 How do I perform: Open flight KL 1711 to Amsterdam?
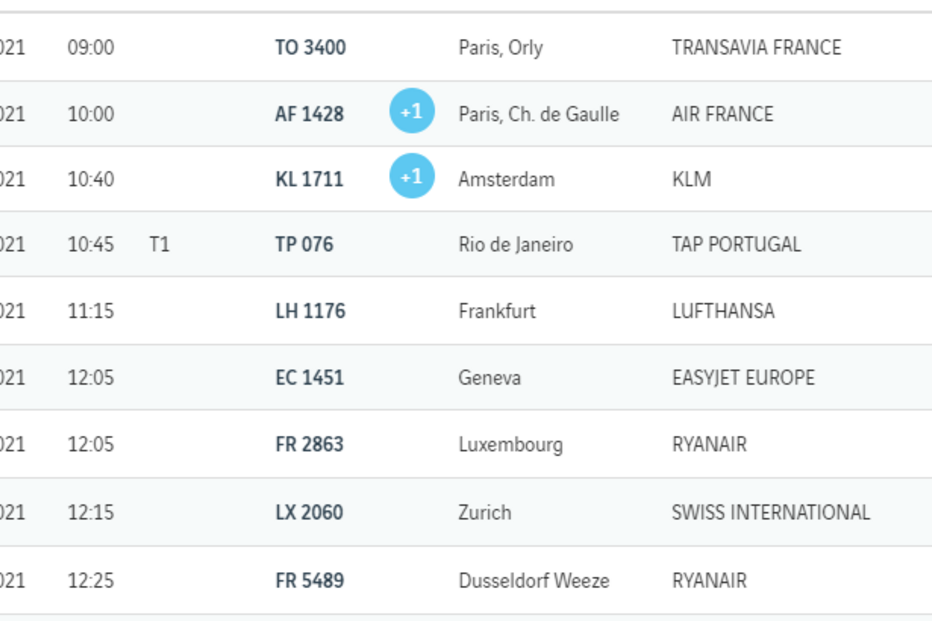(309, 179)
